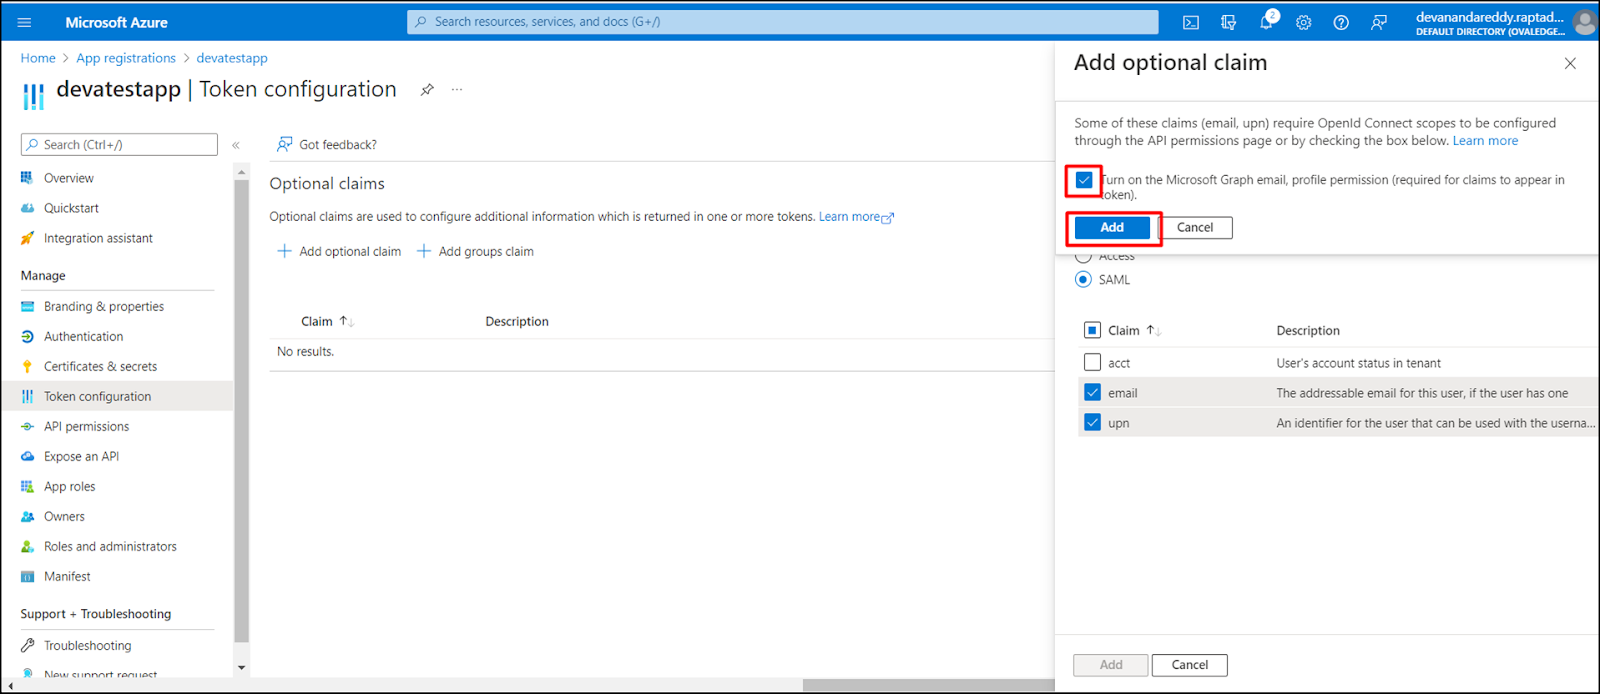Click the horizontal scrollbar at bottom
Image resolution: width=1600 pixels, height=694 pixels.
point(928,685)
